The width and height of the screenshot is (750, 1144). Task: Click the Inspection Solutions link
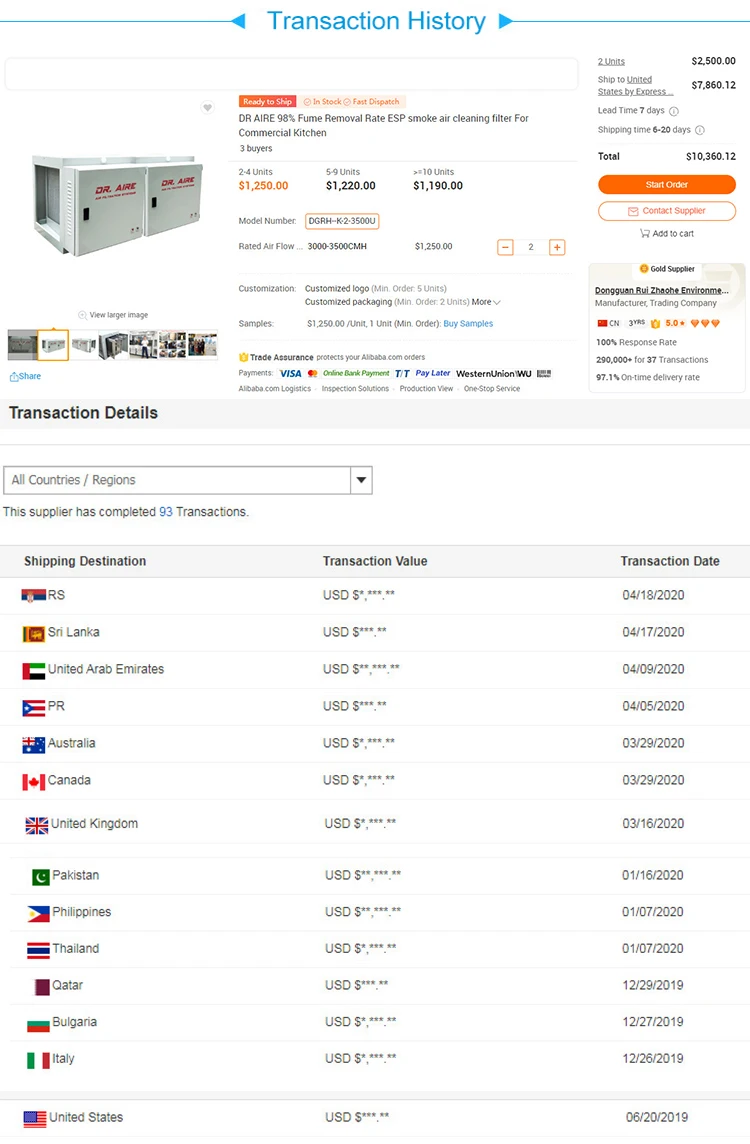[355, 389]
